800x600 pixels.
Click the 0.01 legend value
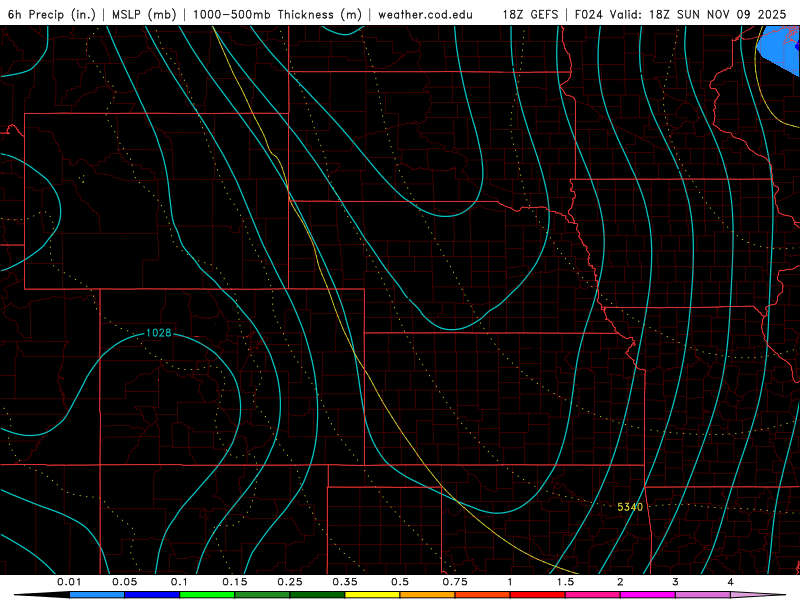tap(69, 582)
